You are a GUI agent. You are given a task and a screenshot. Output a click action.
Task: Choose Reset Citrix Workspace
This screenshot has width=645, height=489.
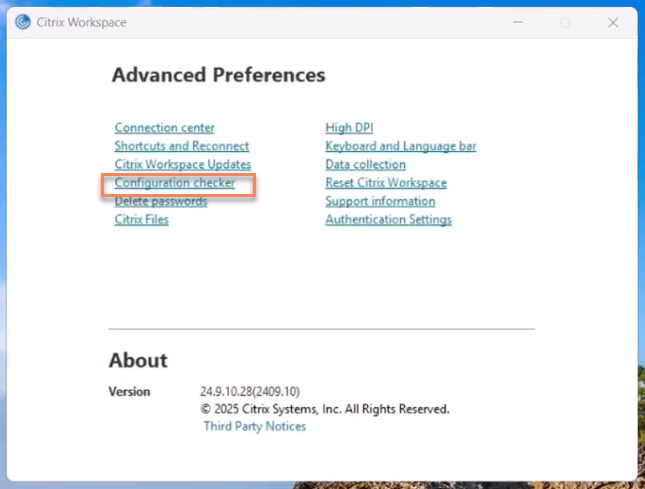click(x=386, y=183)
